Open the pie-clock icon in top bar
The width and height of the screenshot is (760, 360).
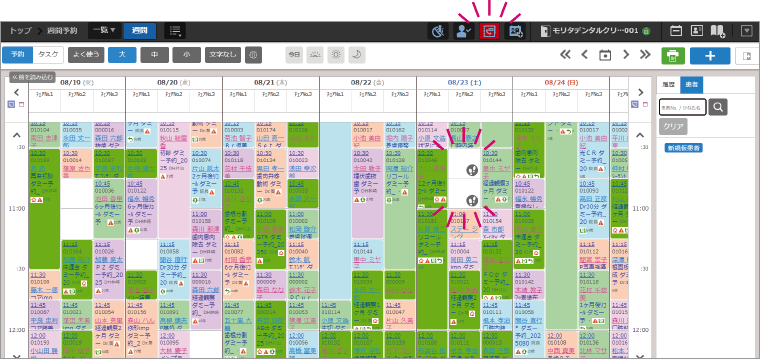point(438,31)
